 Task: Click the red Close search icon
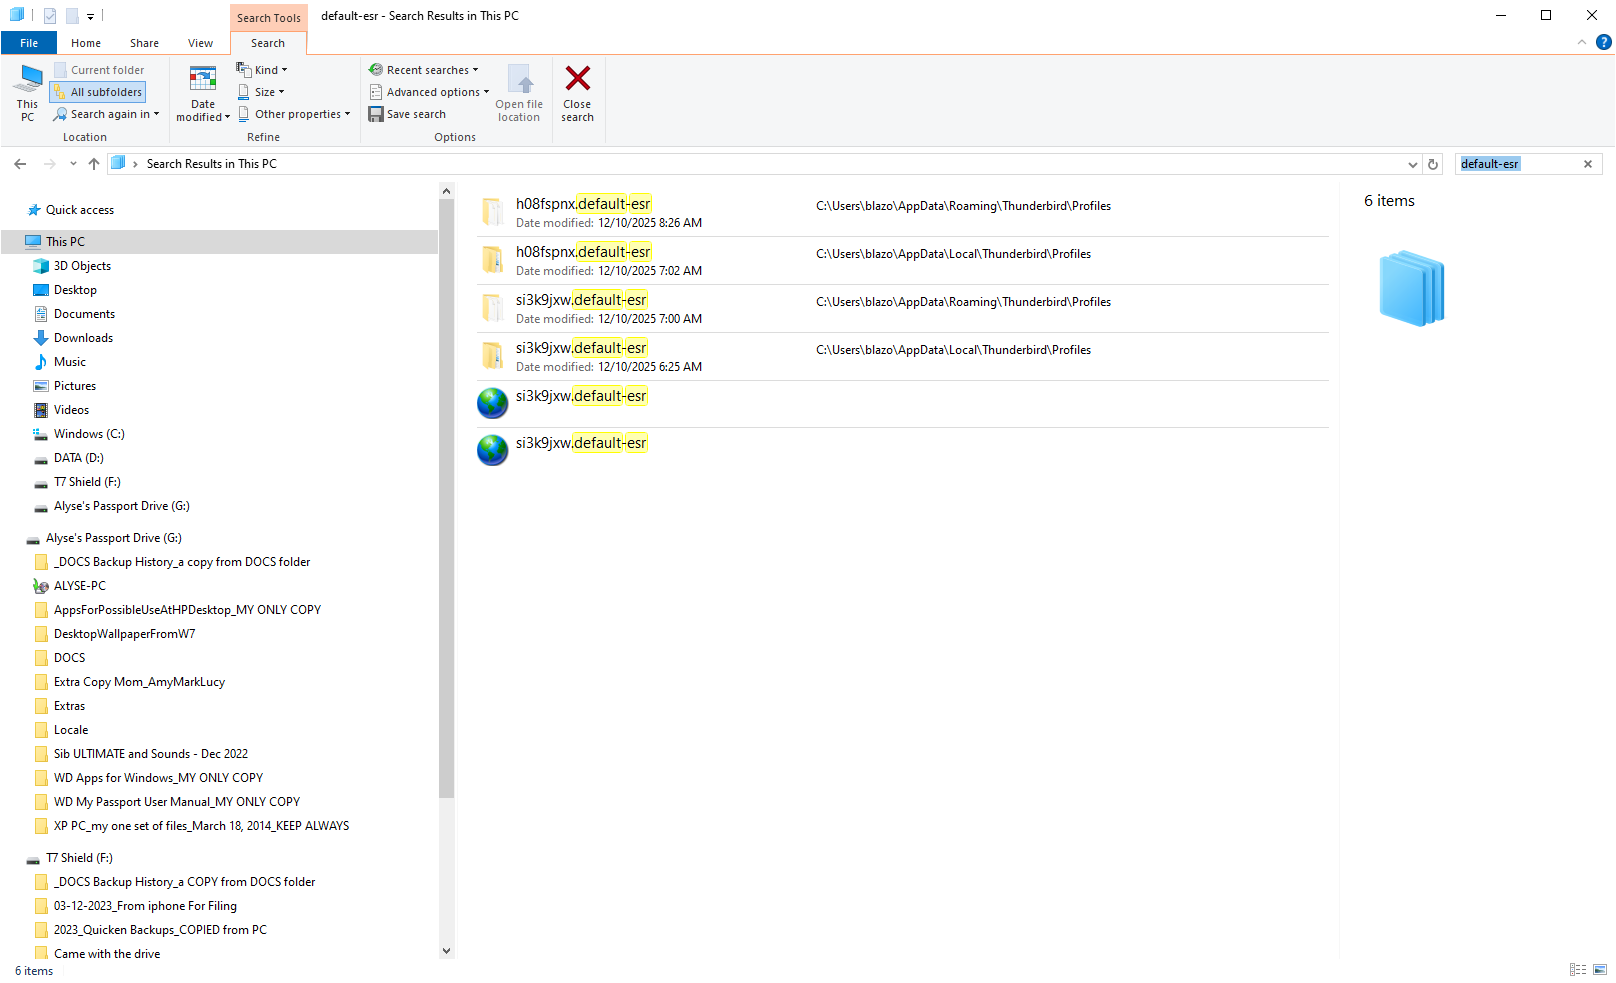[577, 79]
